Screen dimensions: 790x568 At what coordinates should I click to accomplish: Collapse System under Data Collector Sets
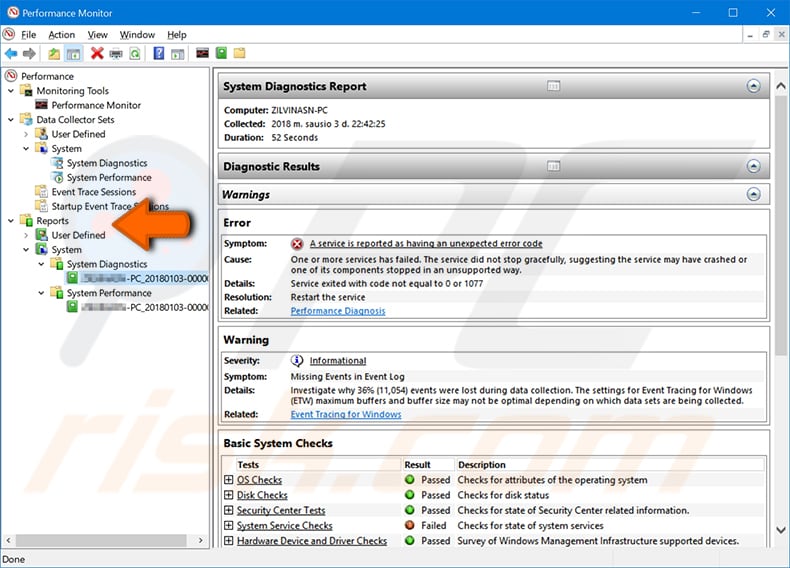26,149
